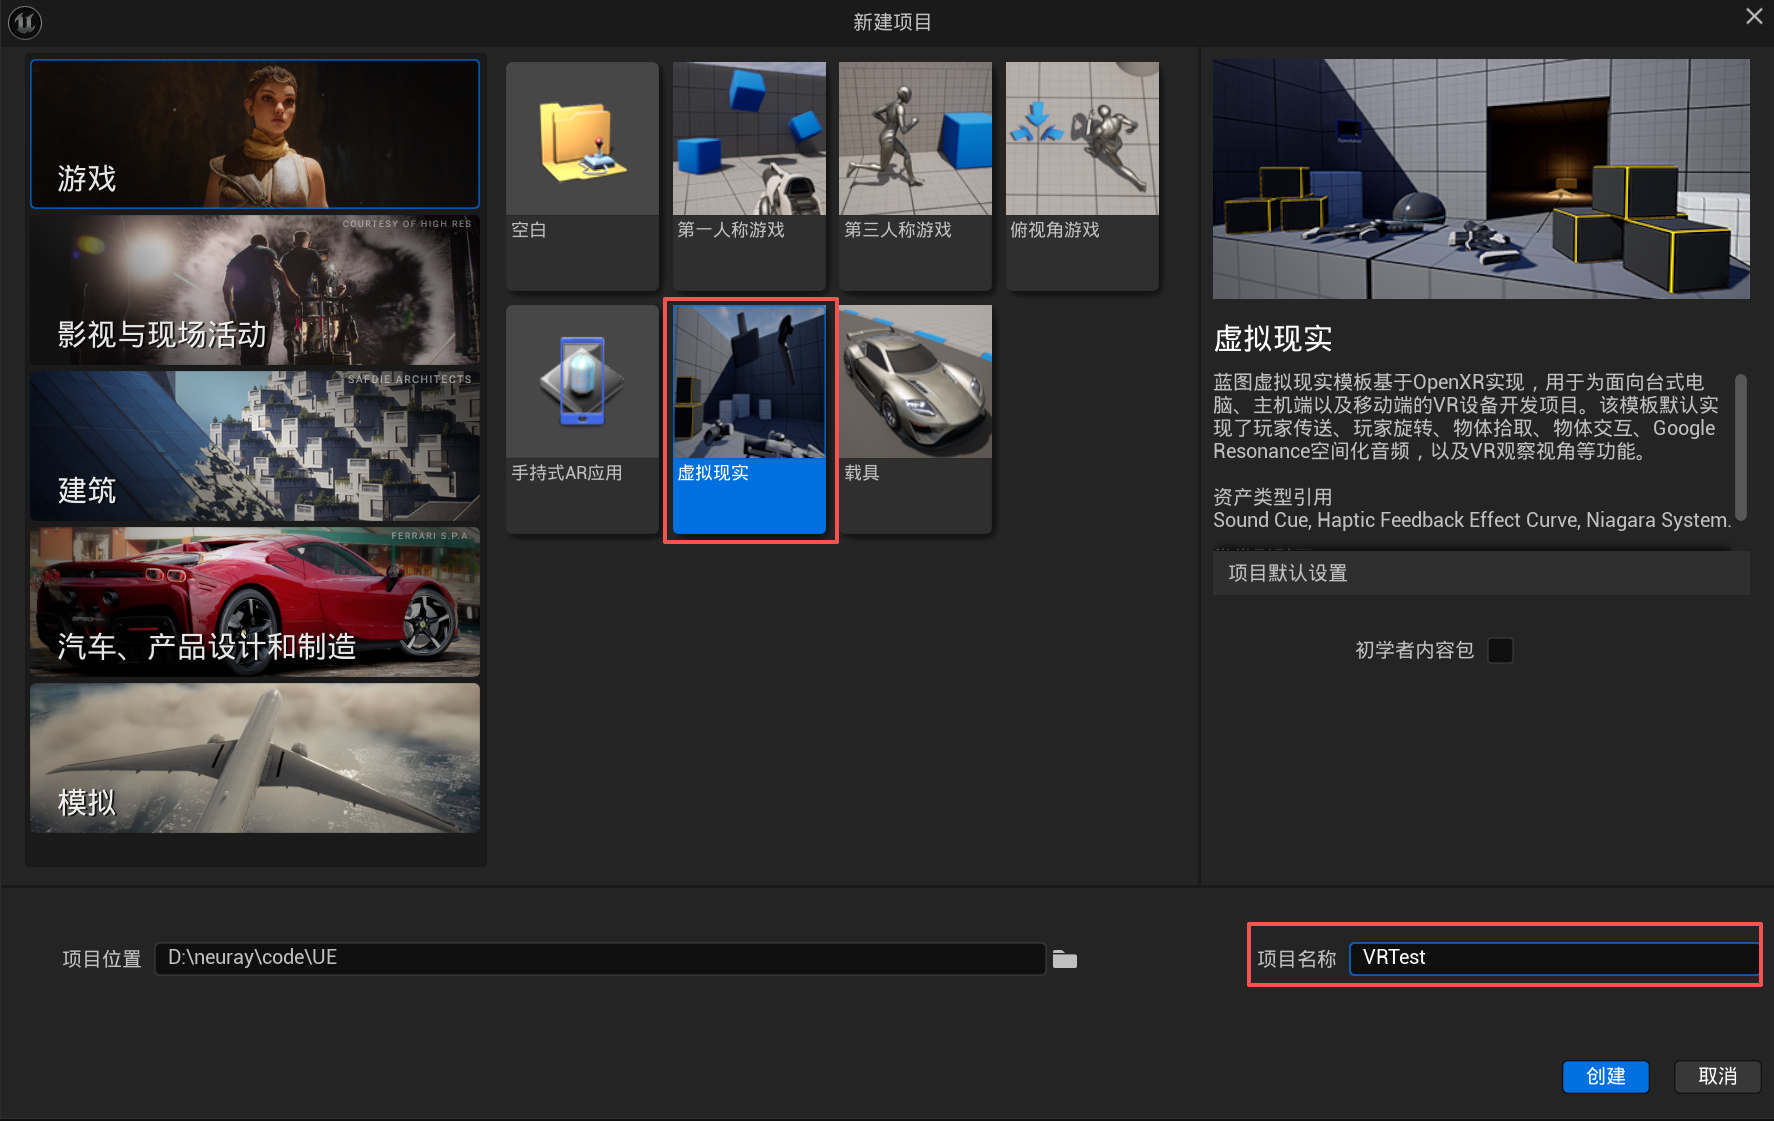Click the 创建 create button
1774x1121 pixels.
point(1605,1076)
